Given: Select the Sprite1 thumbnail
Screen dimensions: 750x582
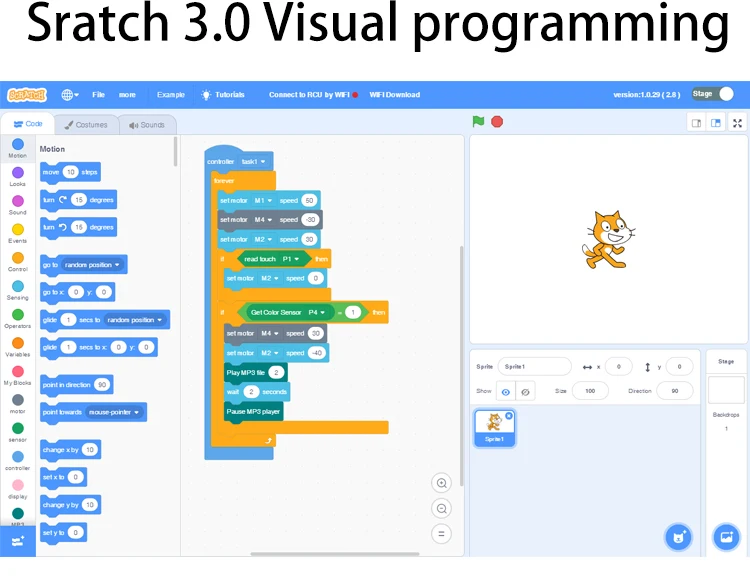Looking at the screenshot, I should tap(495, 428).
